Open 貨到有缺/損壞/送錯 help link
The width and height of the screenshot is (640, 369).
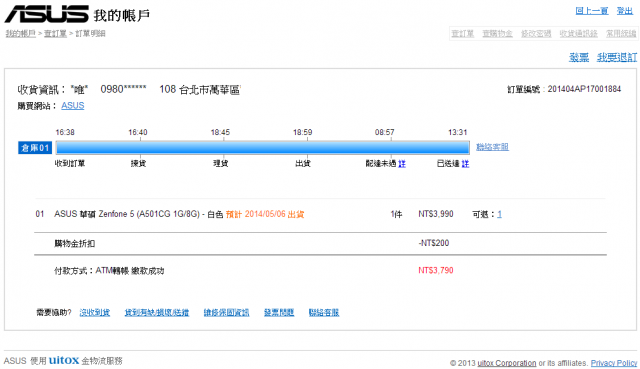point(157,313)
